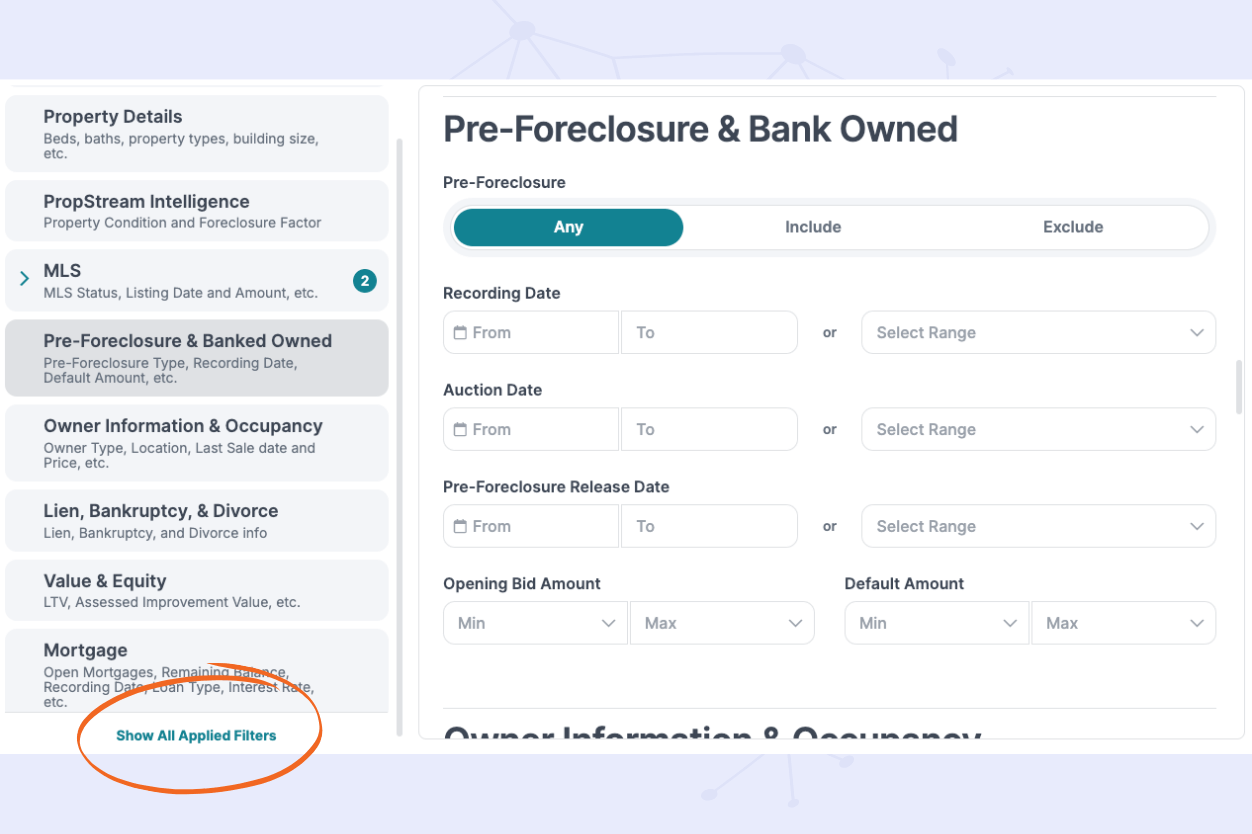Open the Auction Date Select Range dropdown
Image resolution: width=1252 pixels, height=834 pixels.
(1038, 429)
